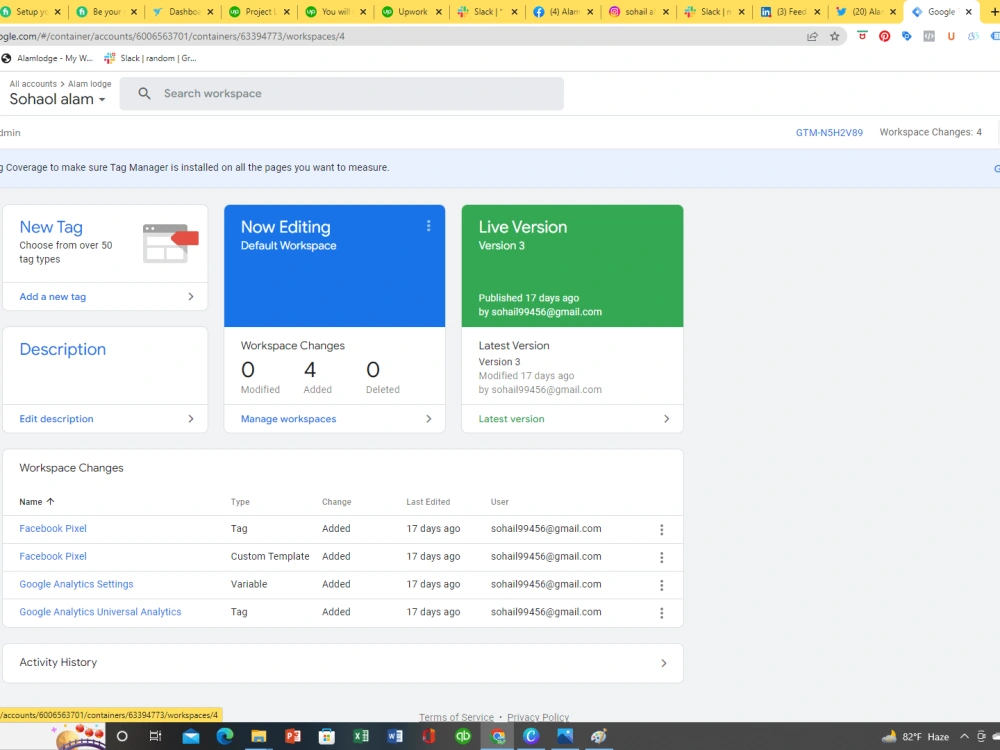Image resolution: width=1000 pixels, height=750 pixels.
Task: Switch to the sohail Instagram tab
Action: click(638, 11)
